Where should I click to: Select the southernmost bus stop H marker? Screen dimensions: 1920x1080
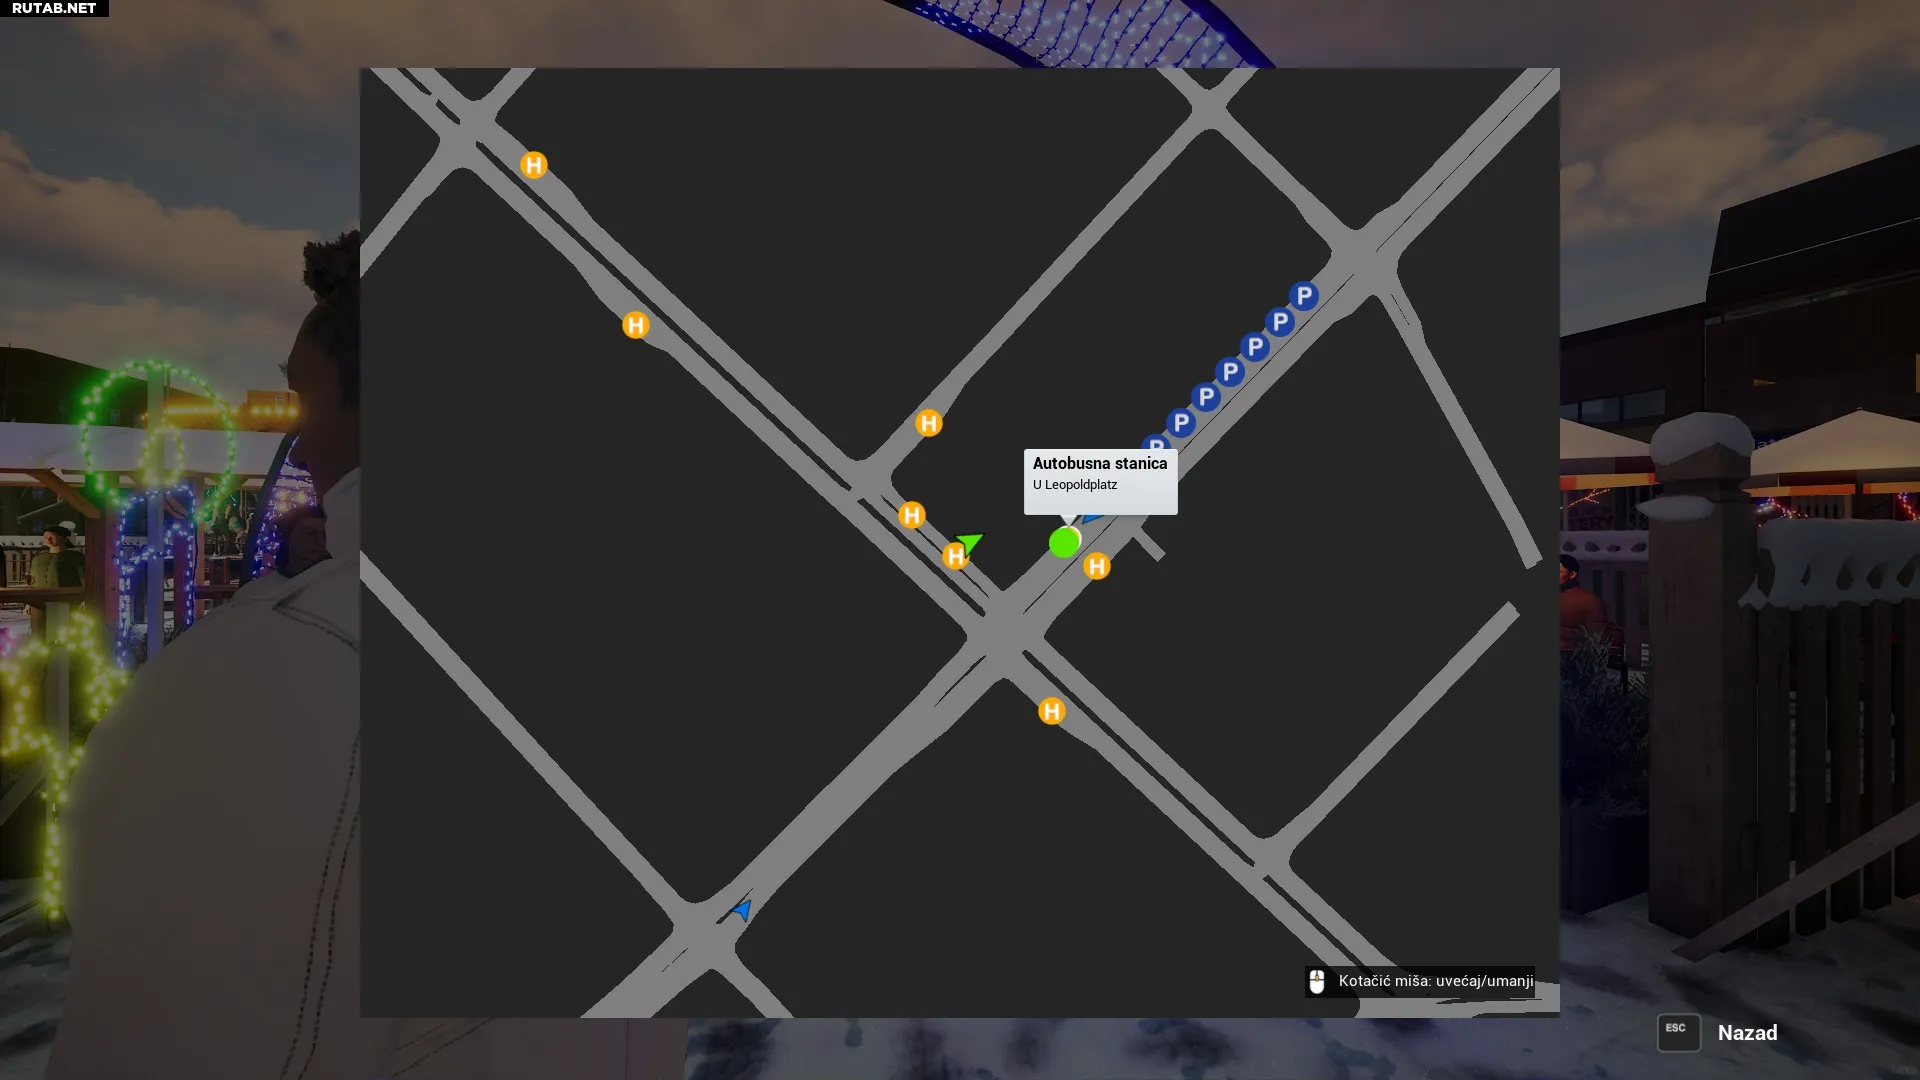pyautogui.click(x=1051, y=711)
